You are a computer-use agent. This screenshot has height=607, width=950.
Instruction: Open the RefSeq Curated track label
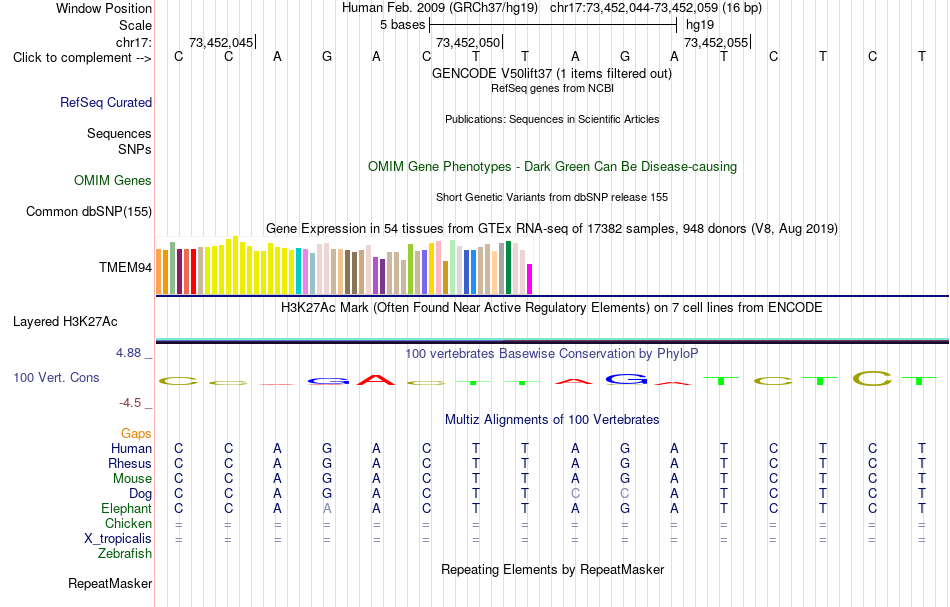click(x=106, y=102)
